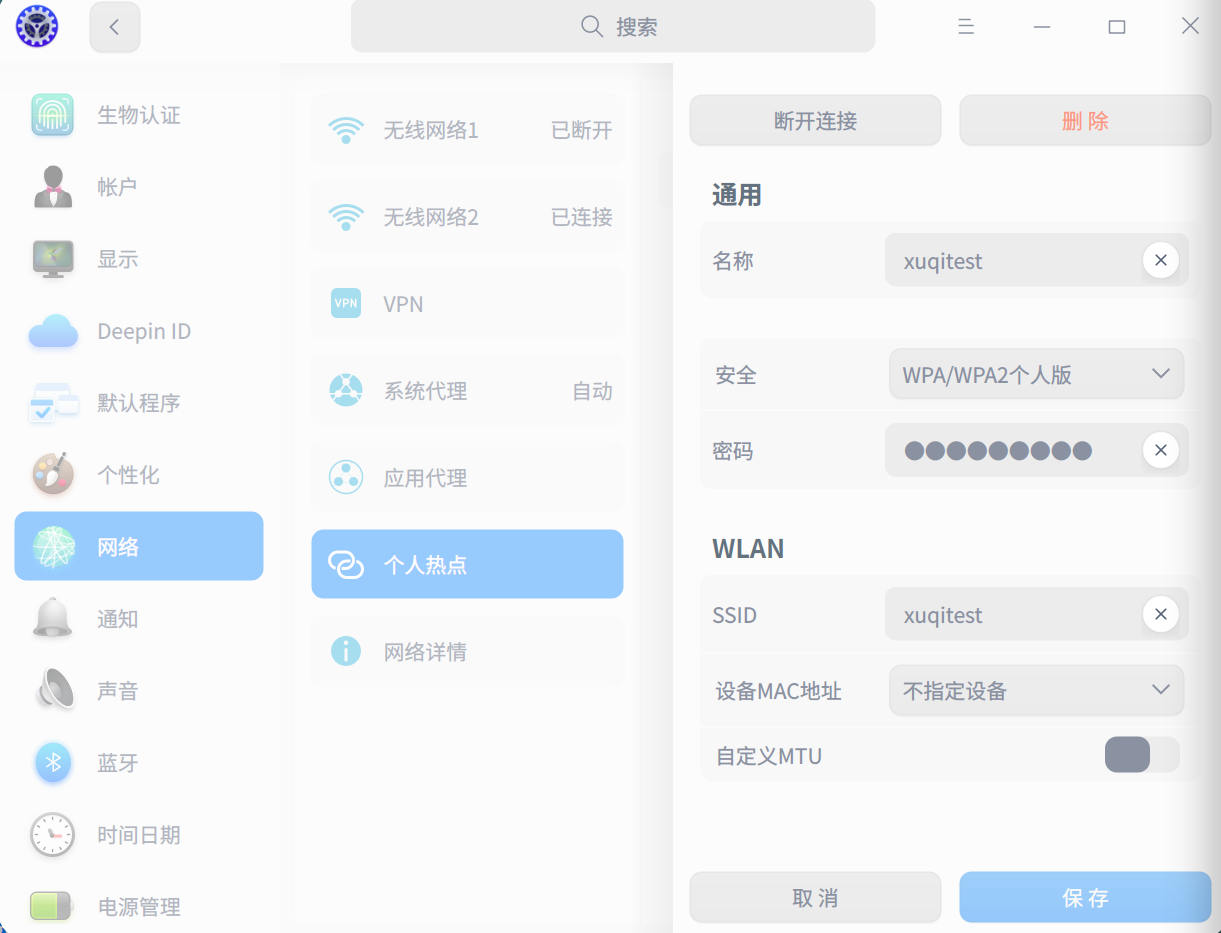The image size is (1221, 933).
Task: Click the Deepin ID cloud icon
Action: [x=53, y=331]
